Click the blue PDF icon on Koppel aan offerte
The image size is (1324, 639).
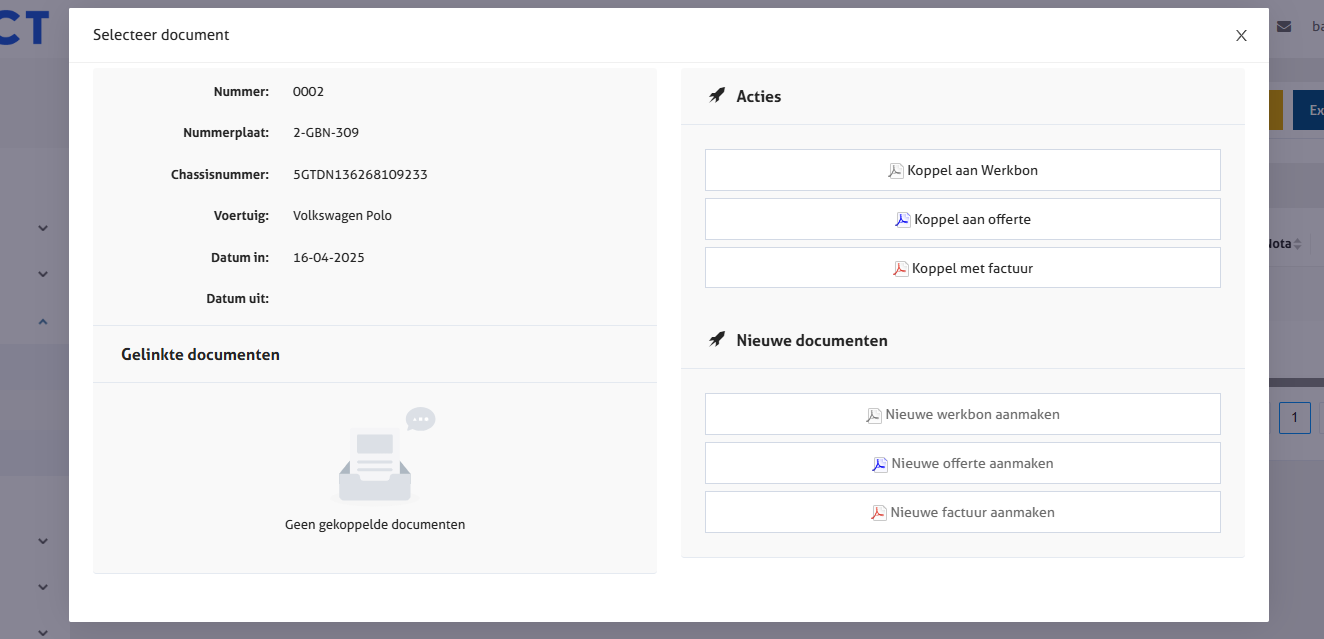[903, 220]
